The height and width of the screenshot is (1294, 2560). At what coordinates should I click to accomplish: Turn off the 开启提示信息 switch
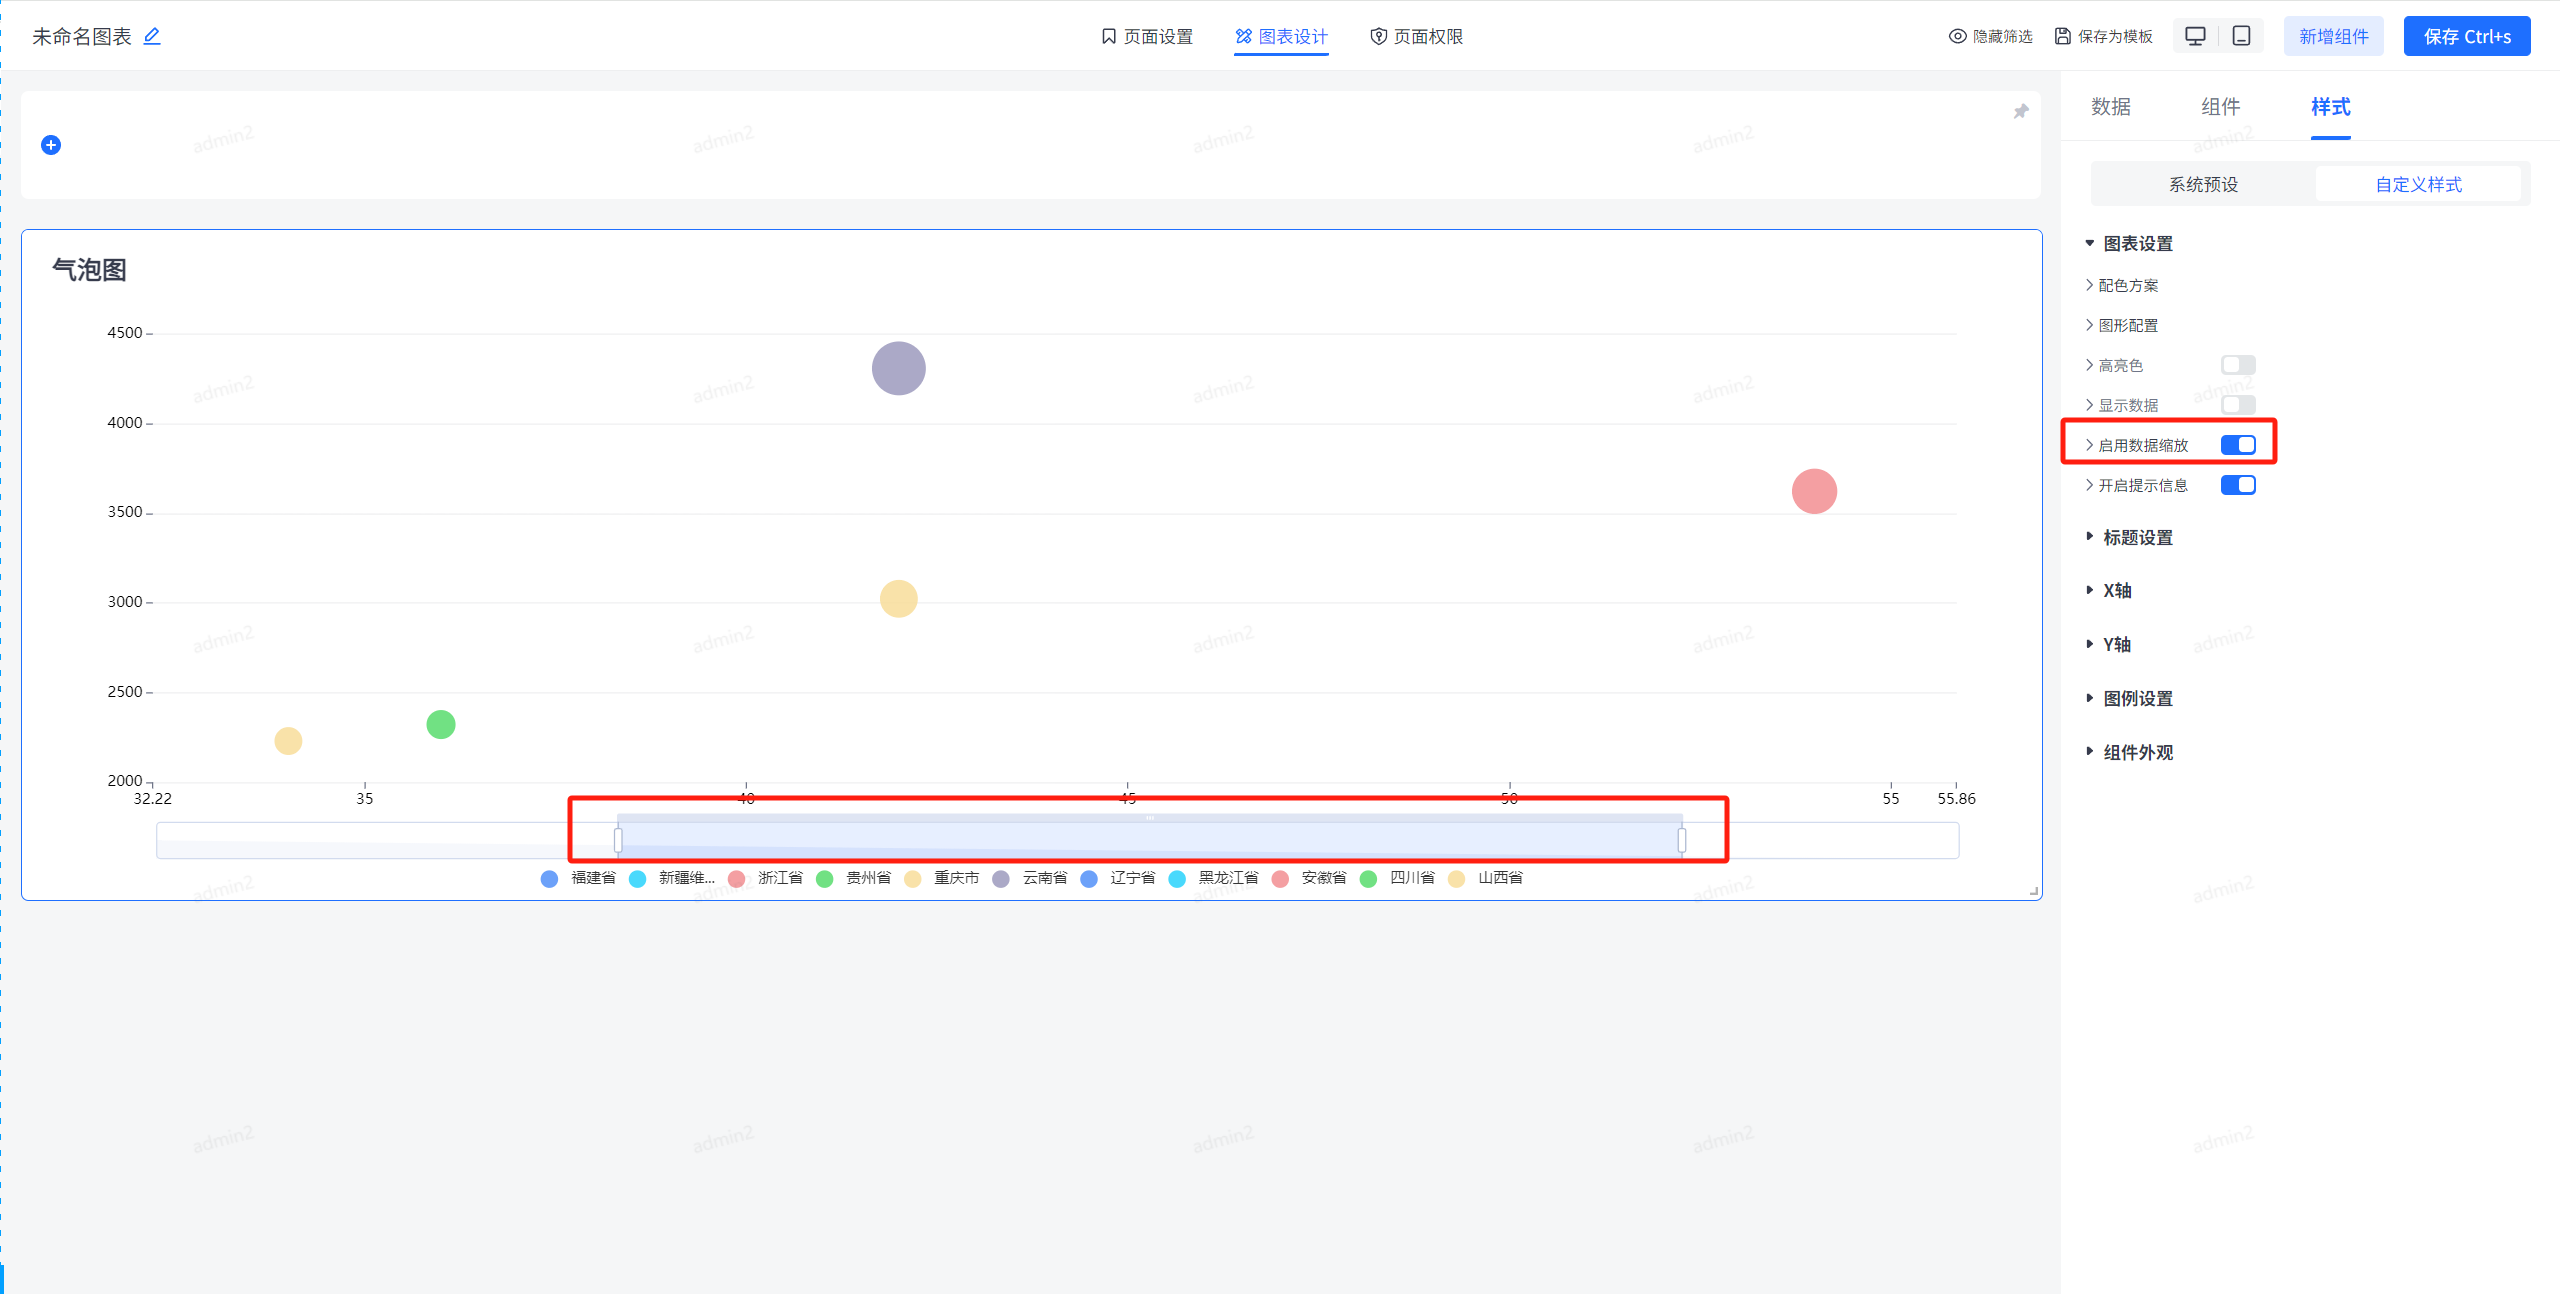[2238, 485]
